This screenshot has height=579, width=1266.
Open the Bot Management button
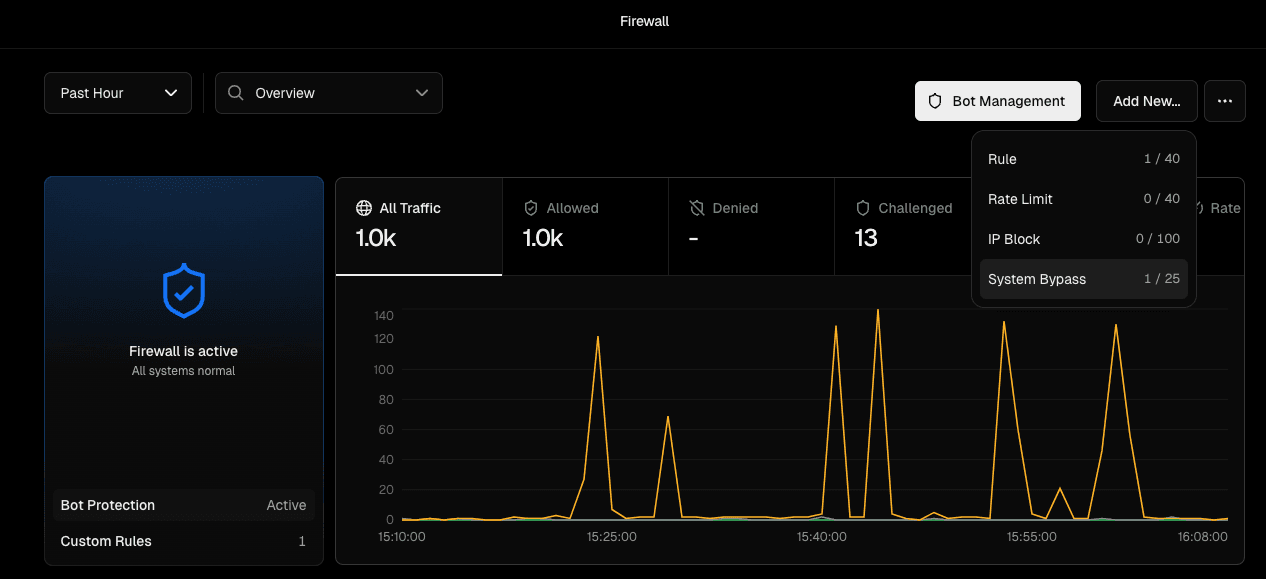[997, 101]
